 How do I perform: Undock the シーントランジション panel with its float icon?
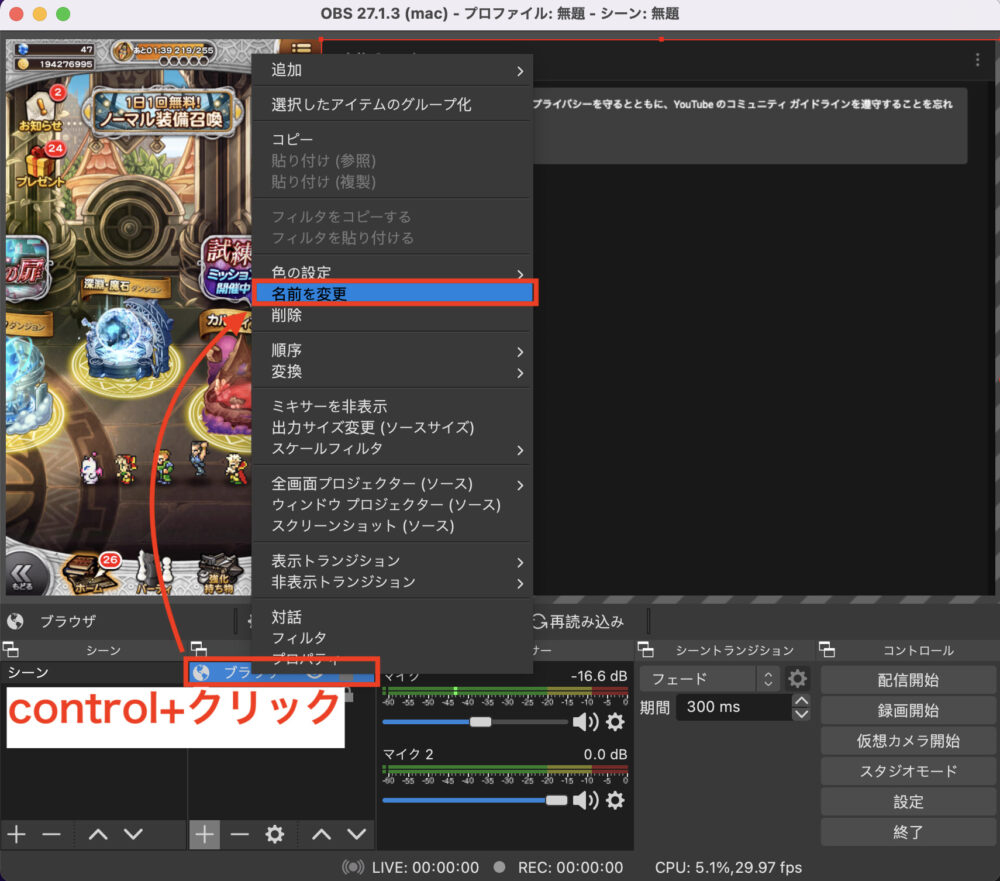pyautogui.click(x=645, y=649)
